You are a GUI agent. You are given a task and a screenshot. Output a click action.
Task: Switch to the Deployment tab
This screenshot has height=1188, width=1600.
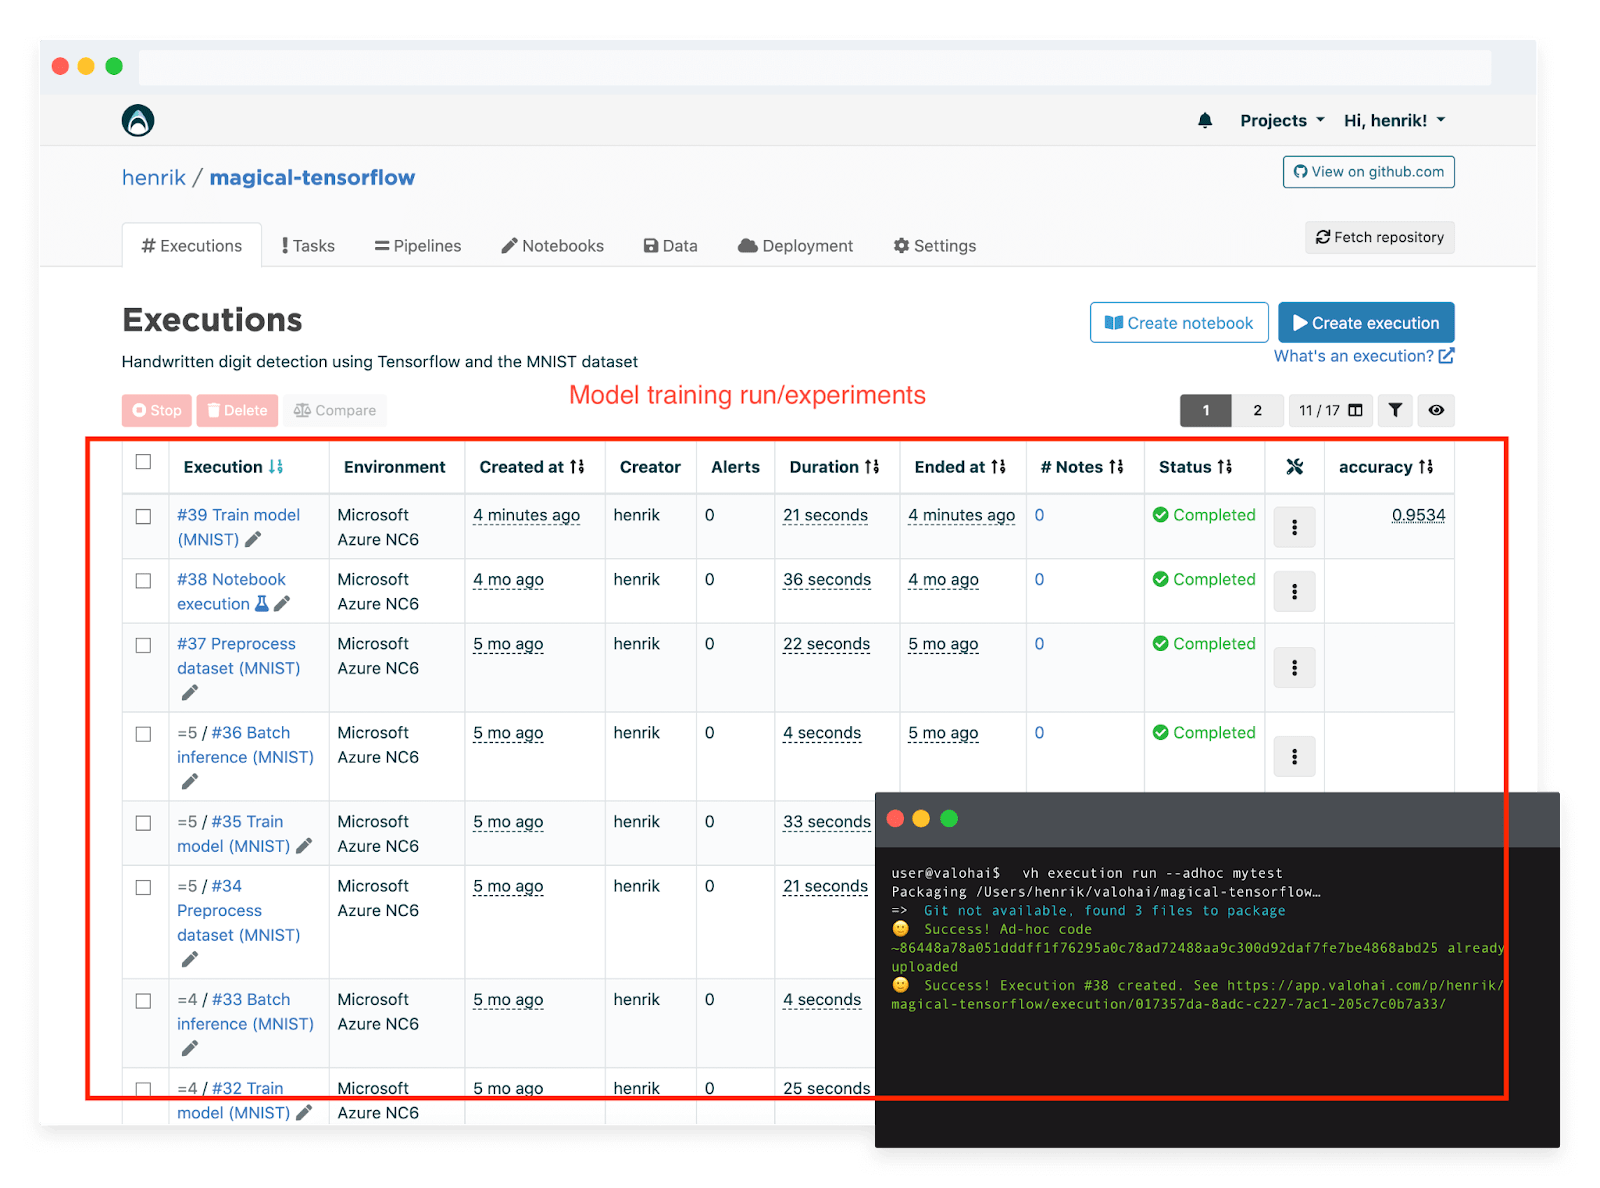(795, 245)
